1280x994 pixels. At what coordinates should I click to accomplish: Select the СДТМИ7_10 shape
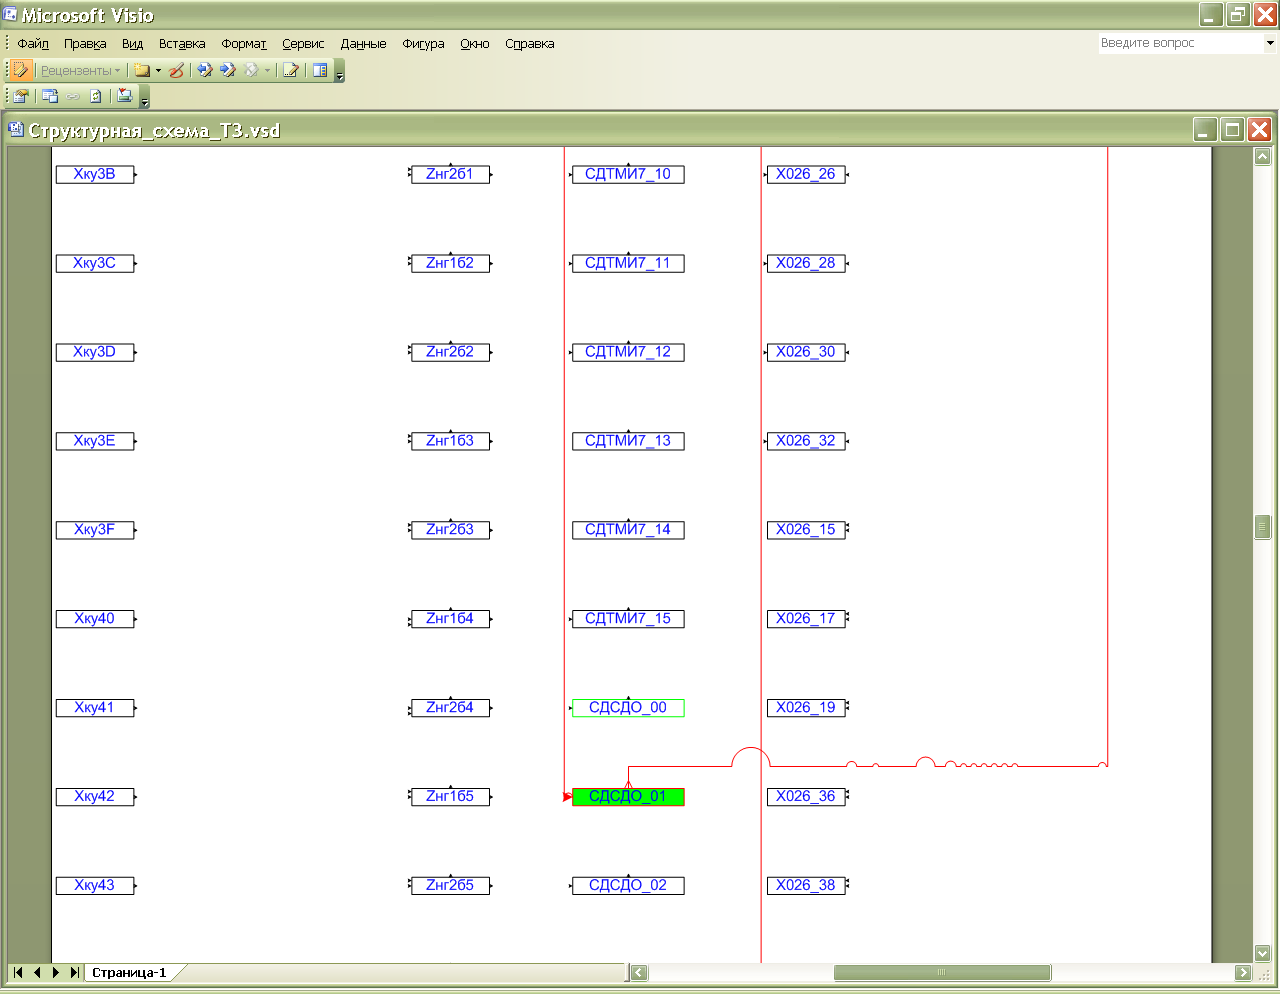pyautogui.click(x=628, y=174)
